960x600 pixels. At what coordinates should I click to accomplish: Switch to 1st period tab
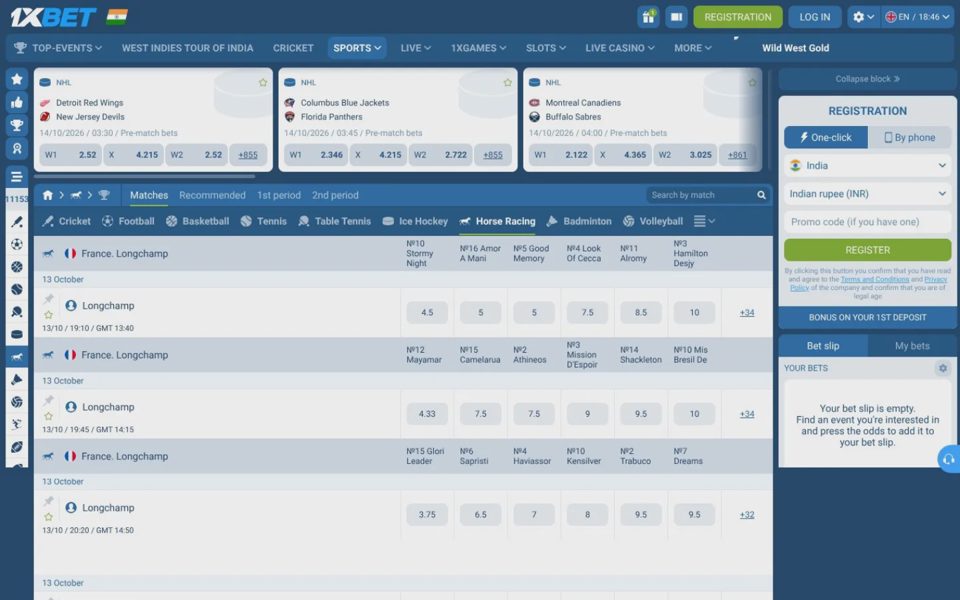[x=279, y=195]
